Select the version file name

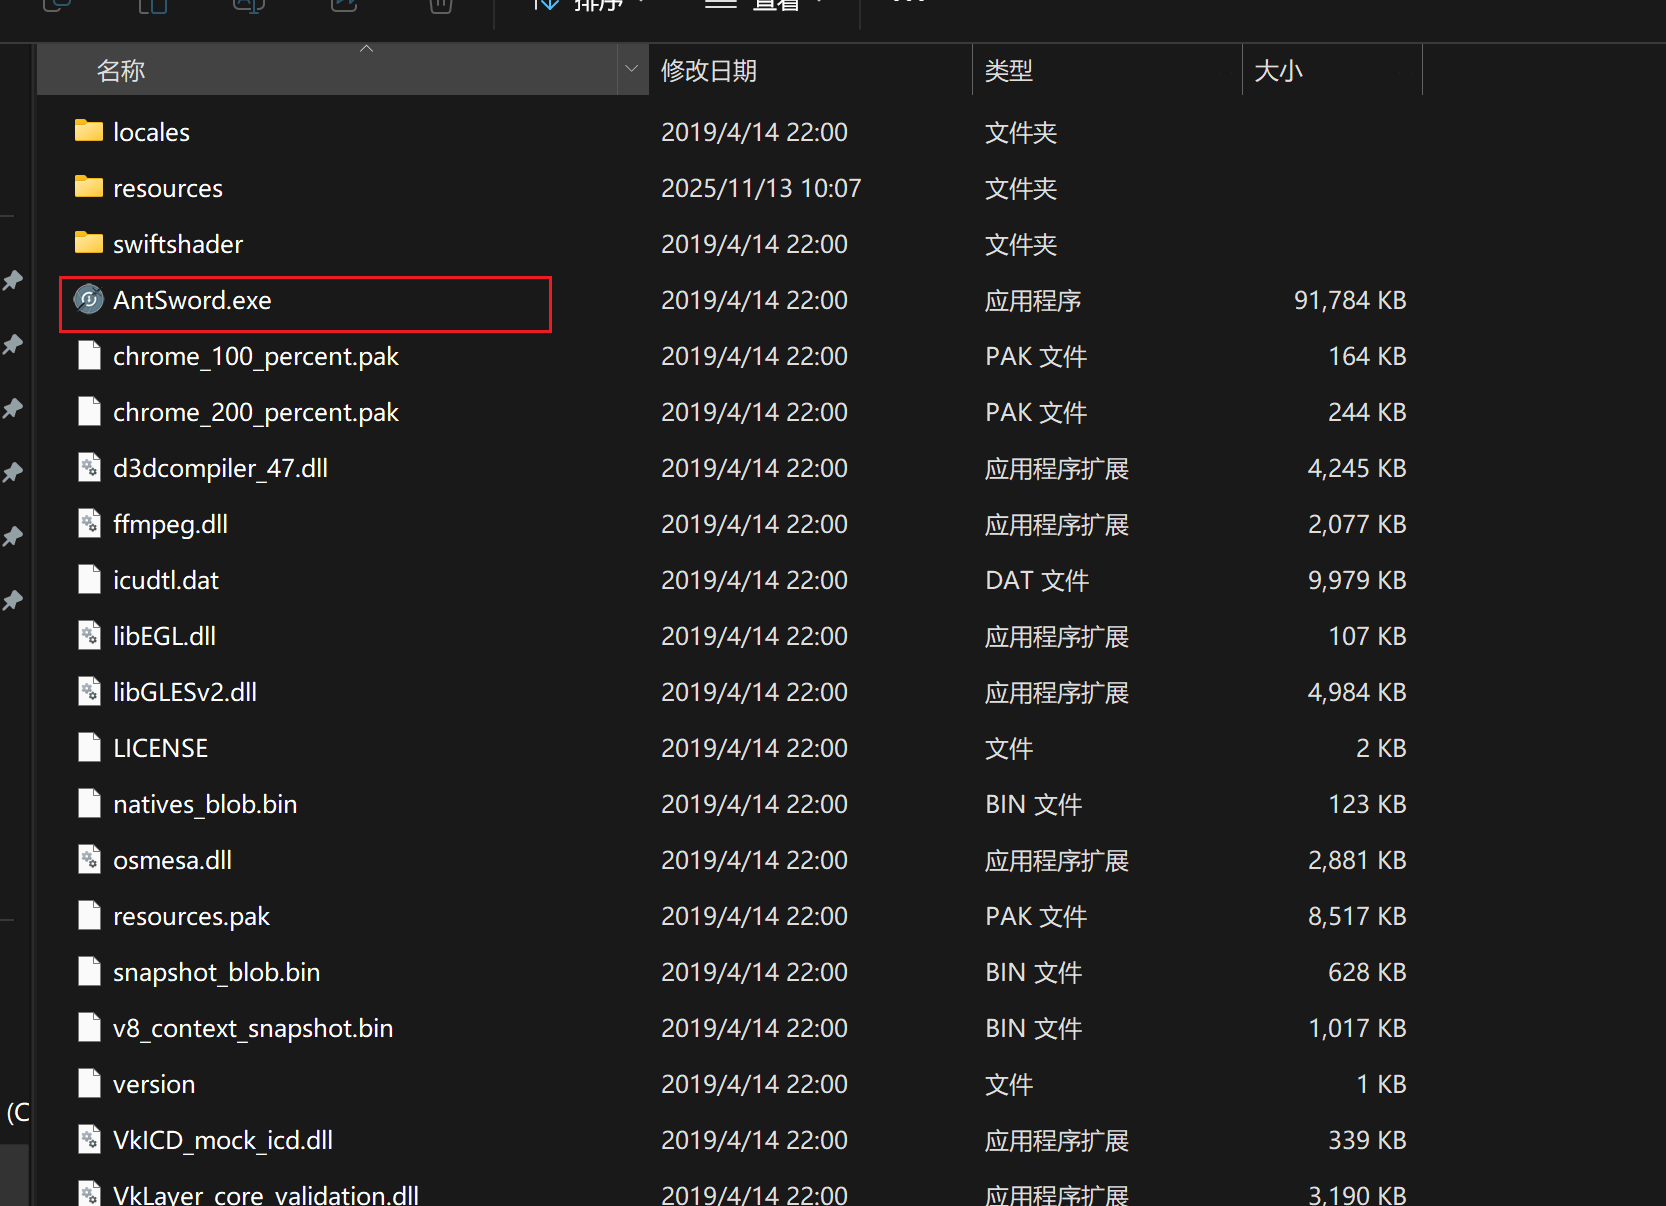(x=154, y=1084)
